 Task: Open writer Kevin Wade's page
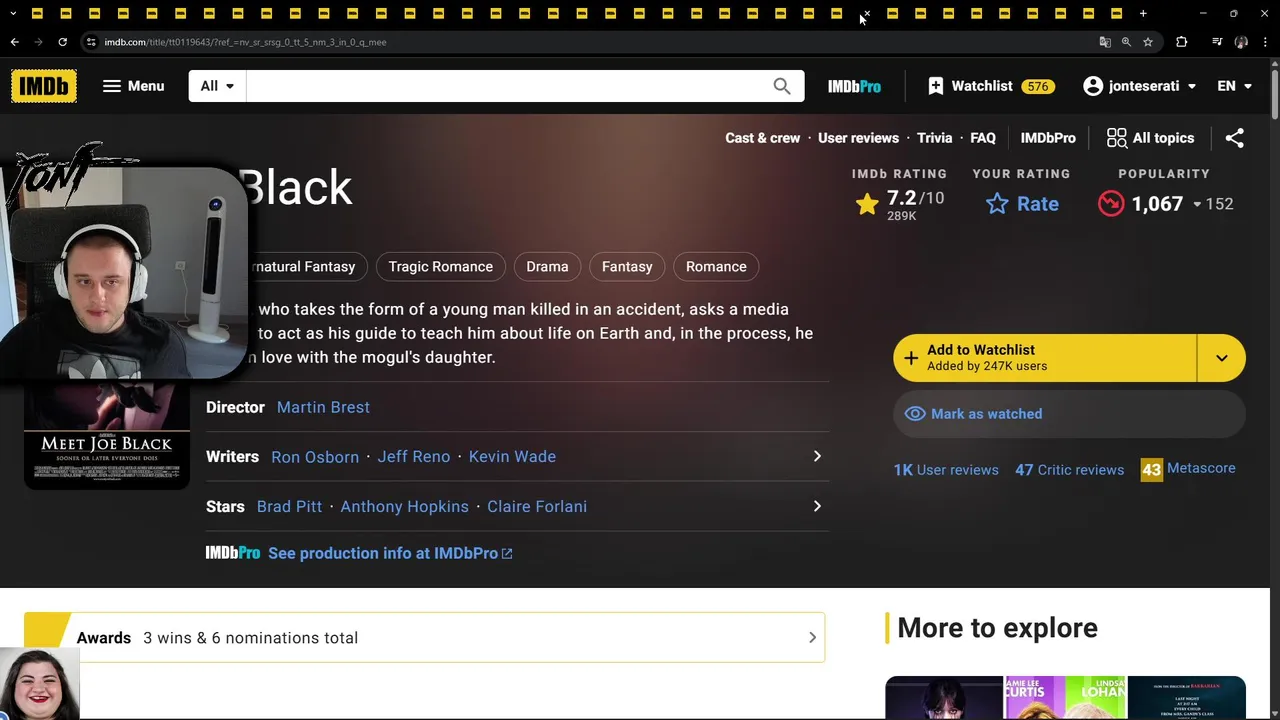(512, 457)
